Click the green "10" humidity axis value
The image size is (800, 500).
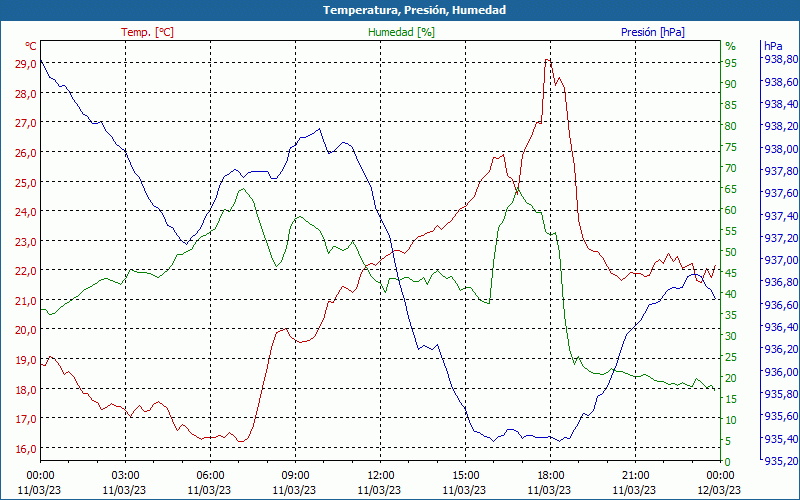731,420
